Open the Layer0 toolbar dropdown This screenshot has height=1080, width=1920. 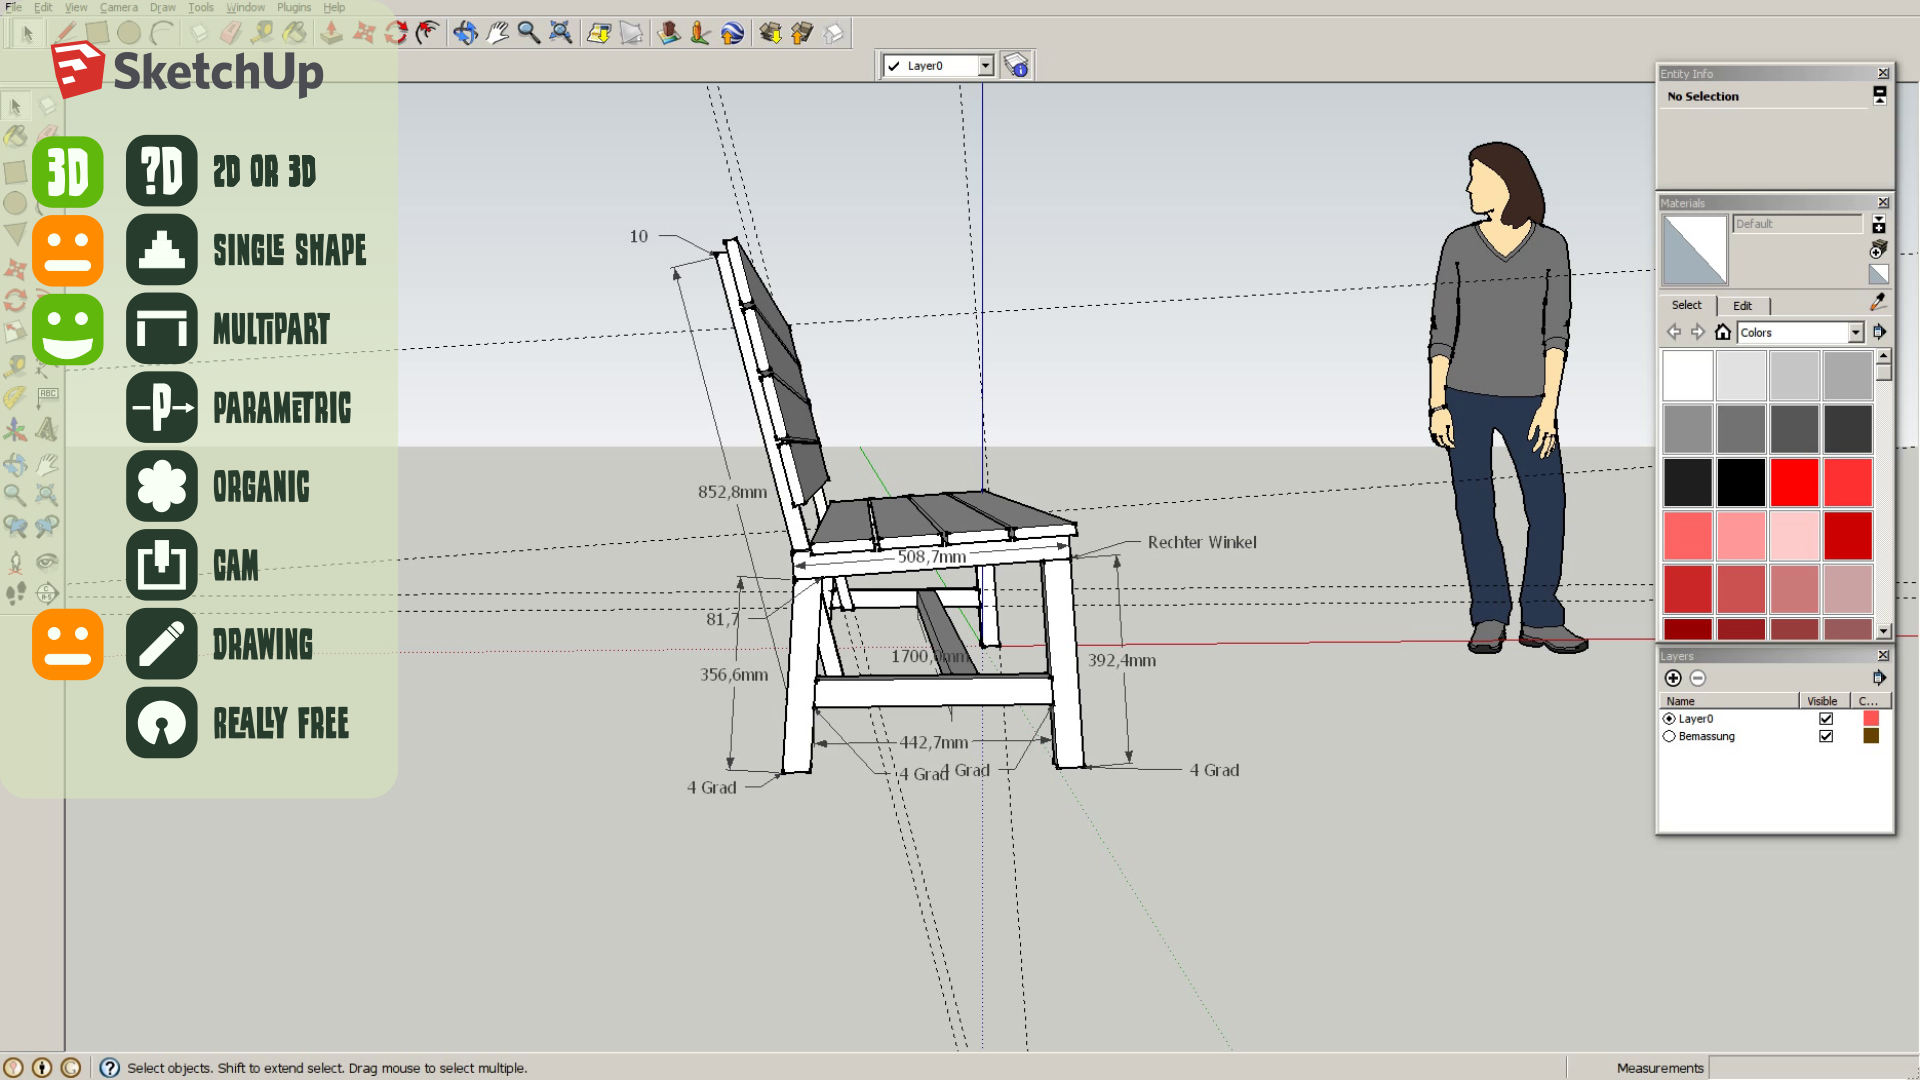[x=985, y=66]
